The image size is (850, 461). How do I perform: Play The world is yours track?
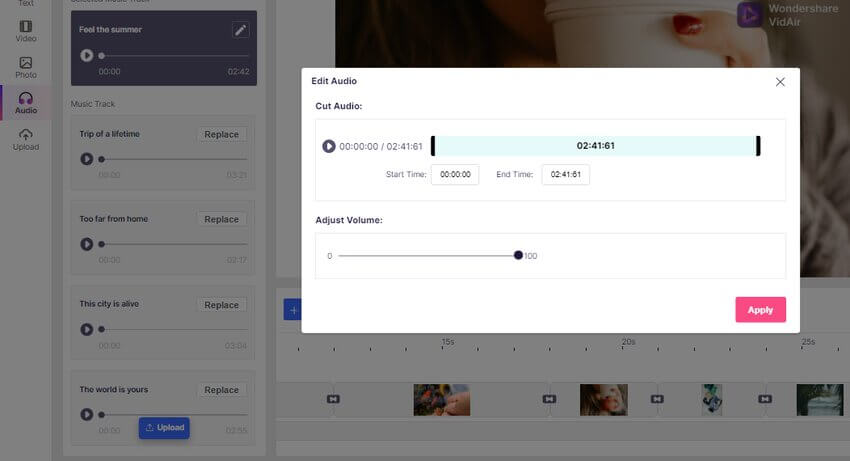coord(87,414)
